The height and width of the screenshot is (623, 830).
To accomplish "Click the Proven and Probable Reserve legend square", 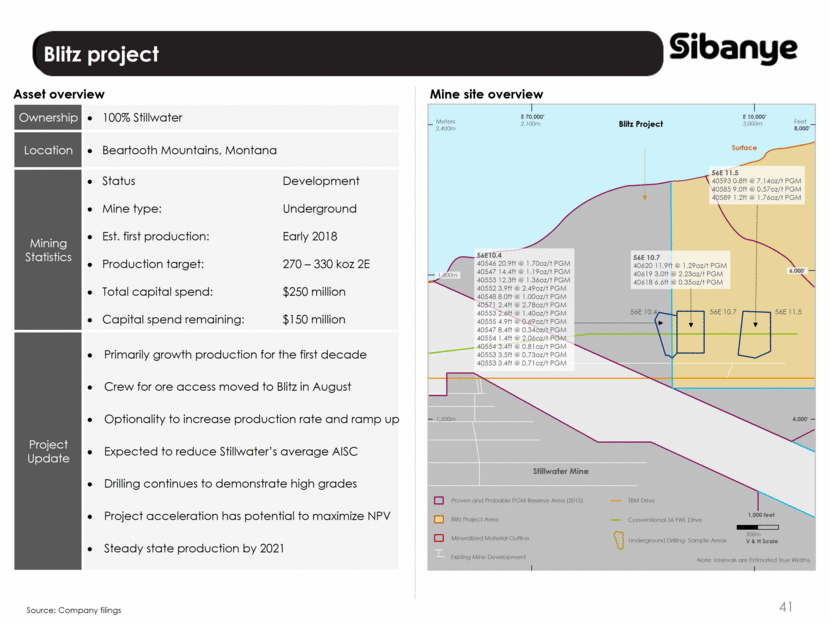I will tap(439, 501).
